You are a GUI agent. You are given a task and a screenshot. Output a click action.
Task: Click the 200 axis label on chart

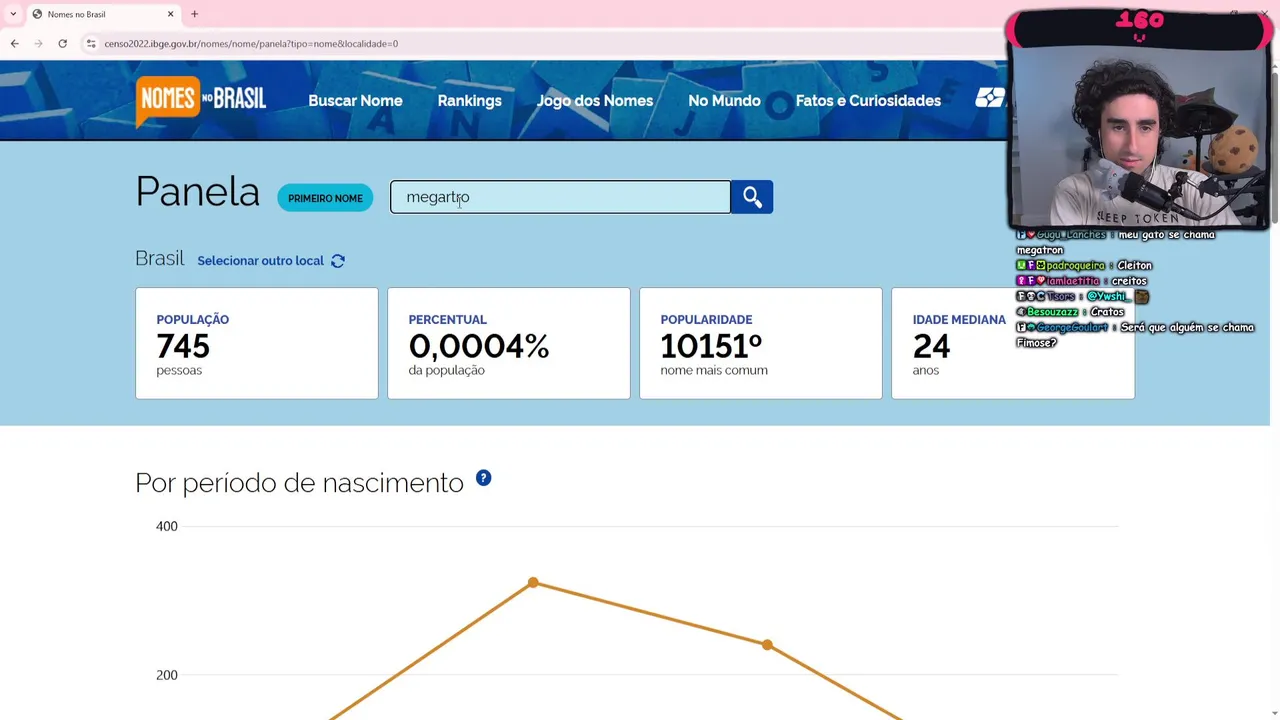pos(167,675)
